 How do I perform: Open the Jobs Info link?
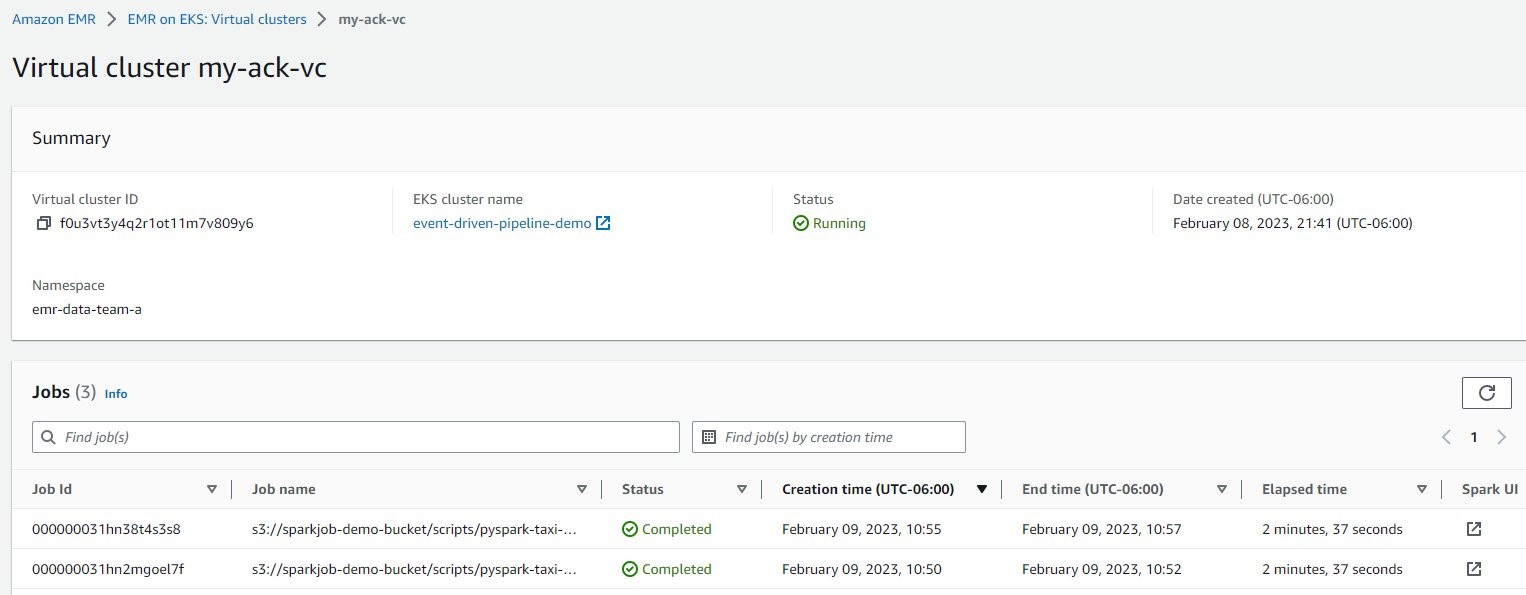(116, 394)
